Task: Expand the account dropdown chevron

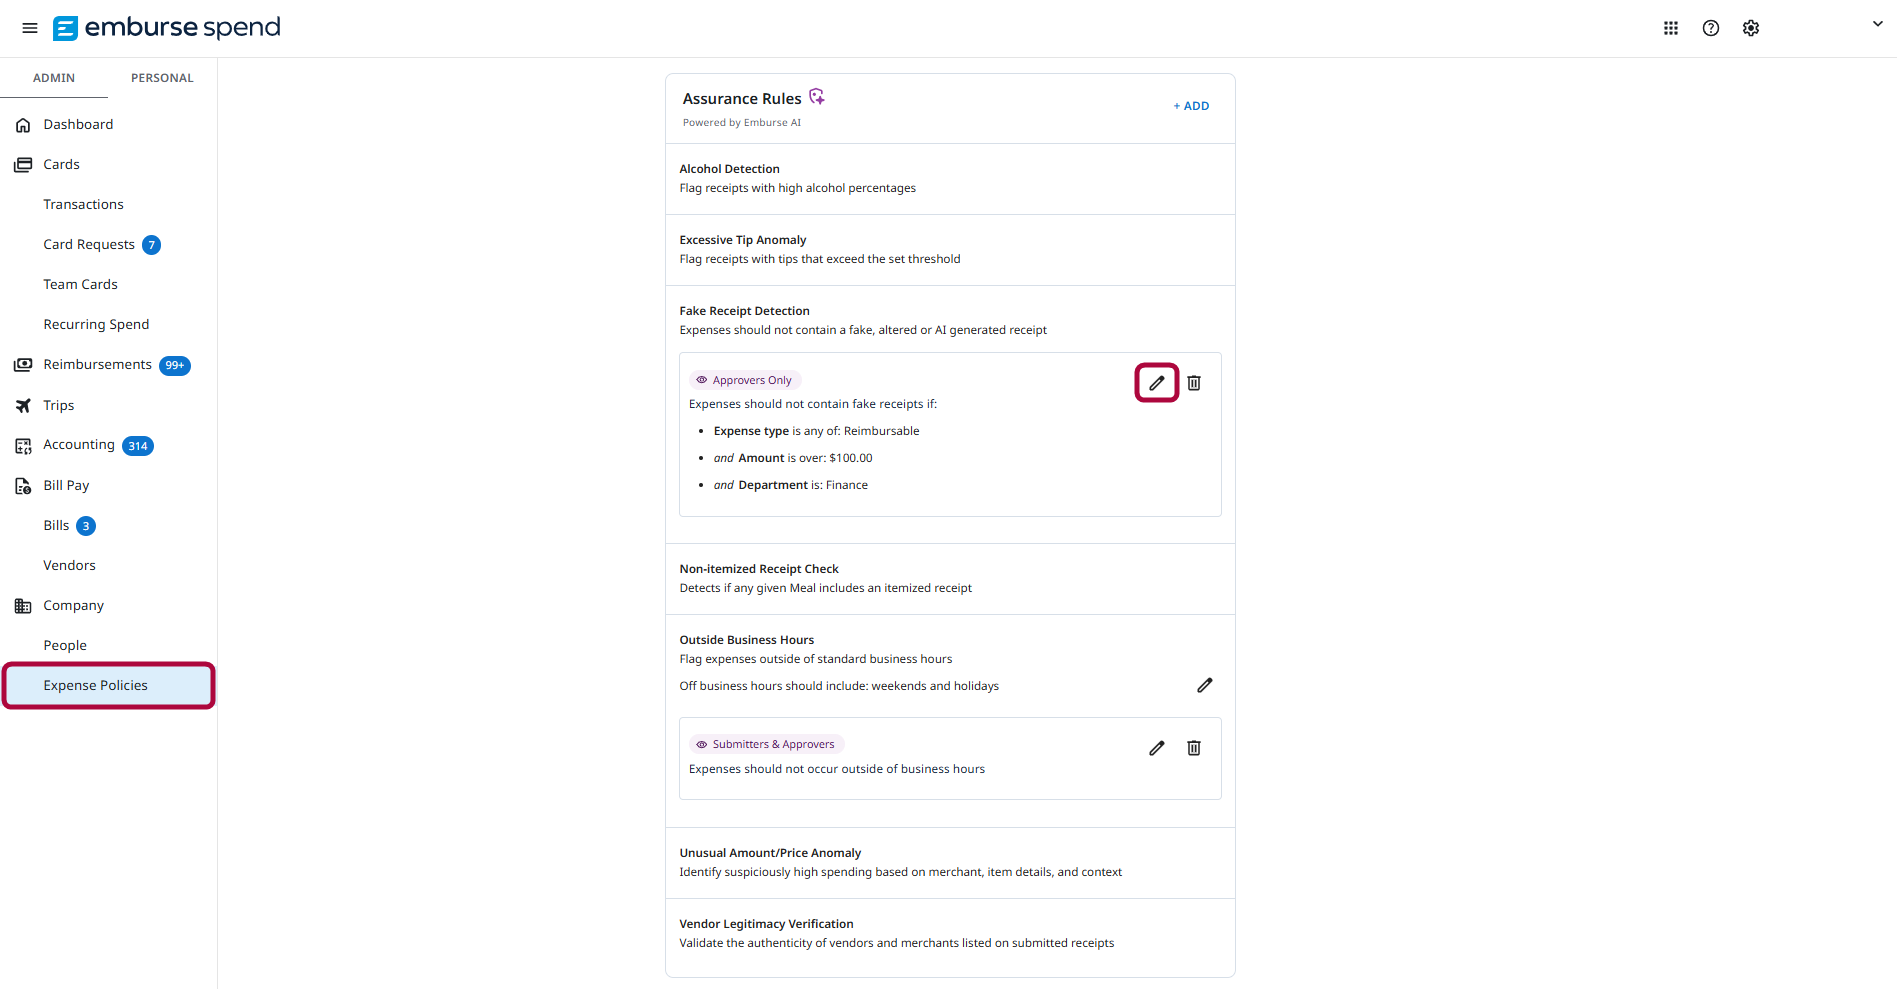Action: pos(1877,24)
